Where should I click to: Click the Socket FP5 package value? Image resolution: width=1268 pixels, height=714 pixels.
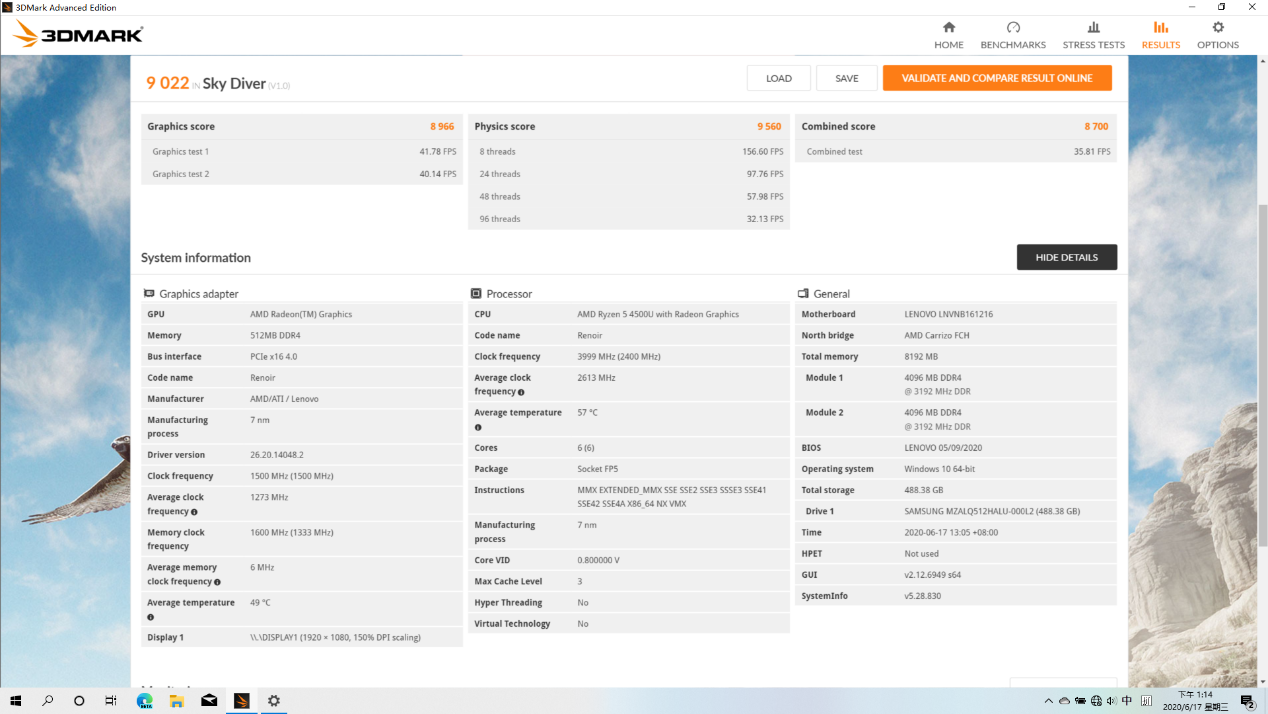pos(599,469)
